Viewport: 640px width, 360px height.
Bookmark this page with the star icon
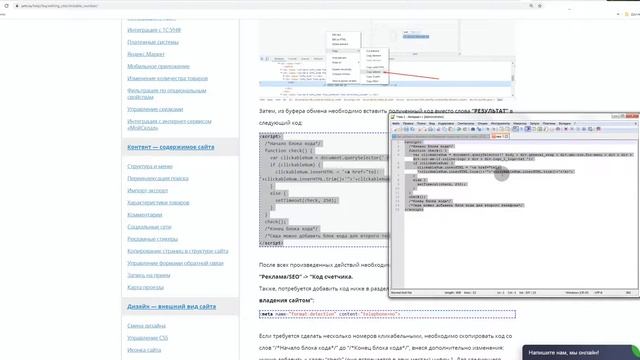(540, 6)
